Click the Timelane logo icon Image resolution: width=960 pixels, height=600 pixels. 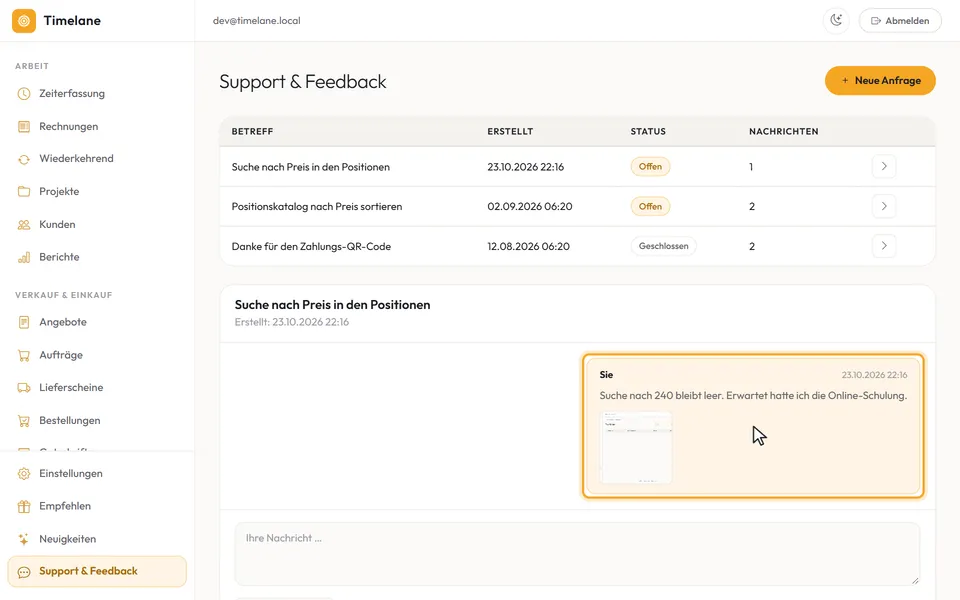[24, 21]
